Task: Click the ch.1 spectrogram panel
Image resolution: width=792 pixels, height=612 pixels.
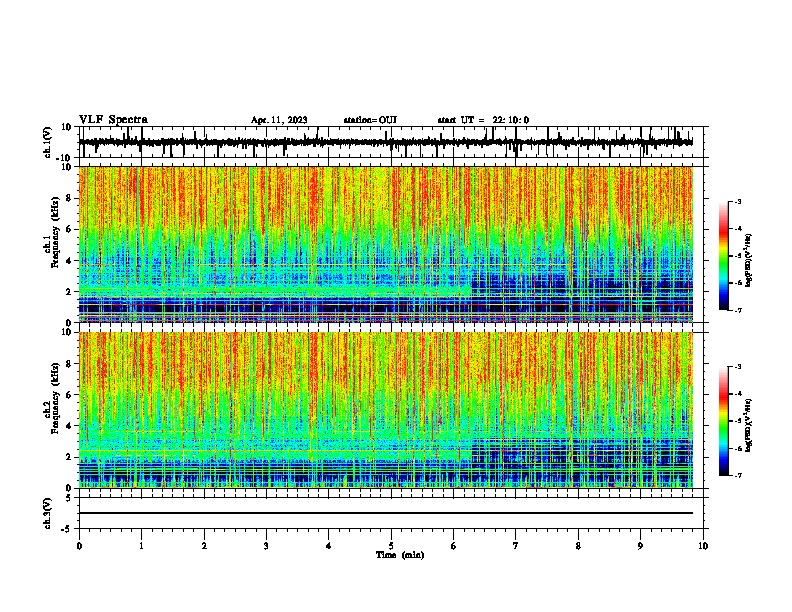Action: click(x=386, y=244)
